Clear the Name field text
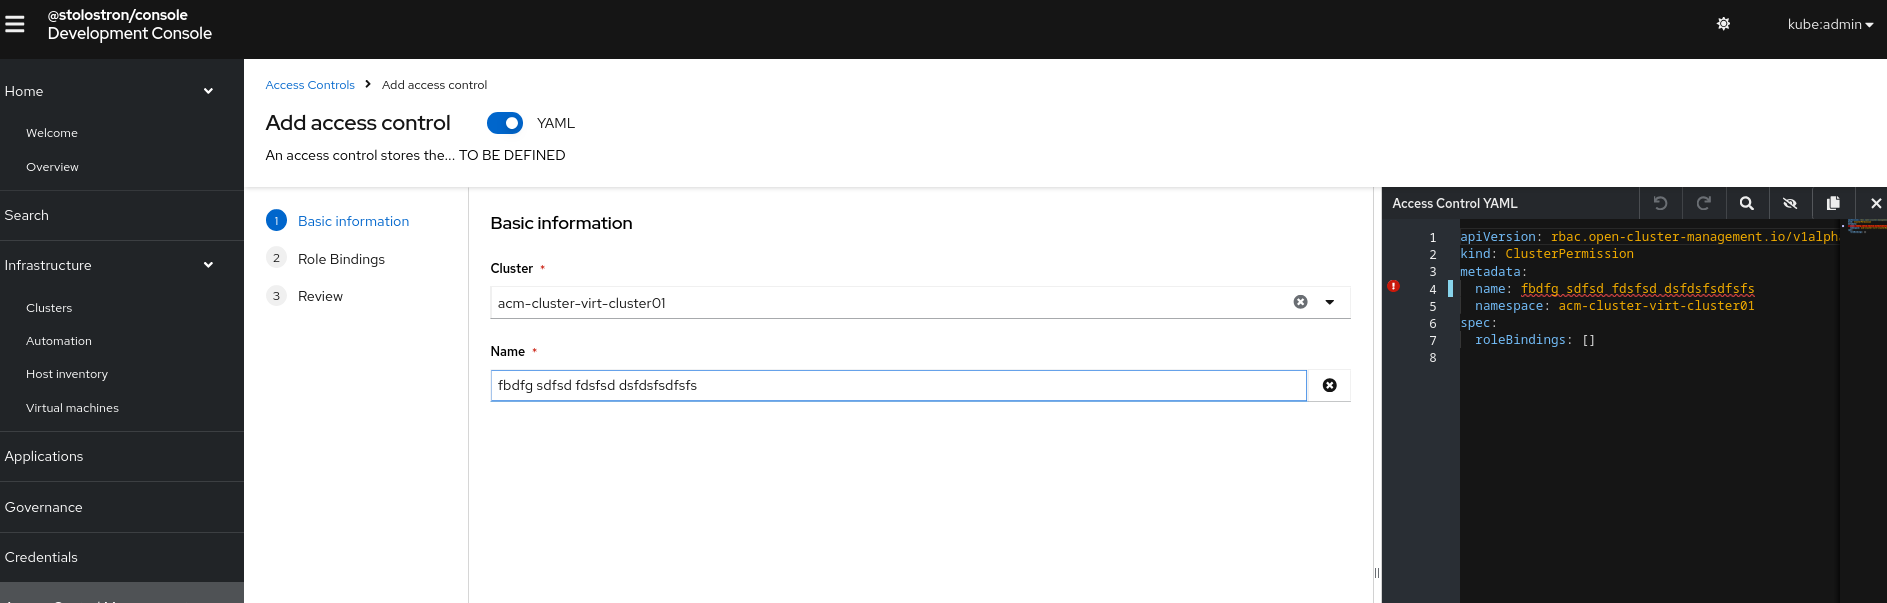The height and width of the screenshot is (603, 1887). [x=1329, y=385]
